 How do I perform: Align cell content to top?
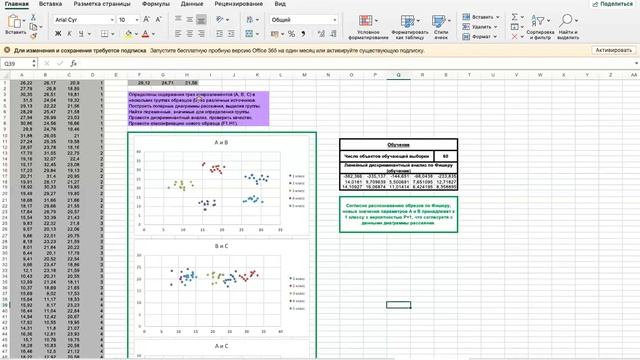click(x=178, y=19)
